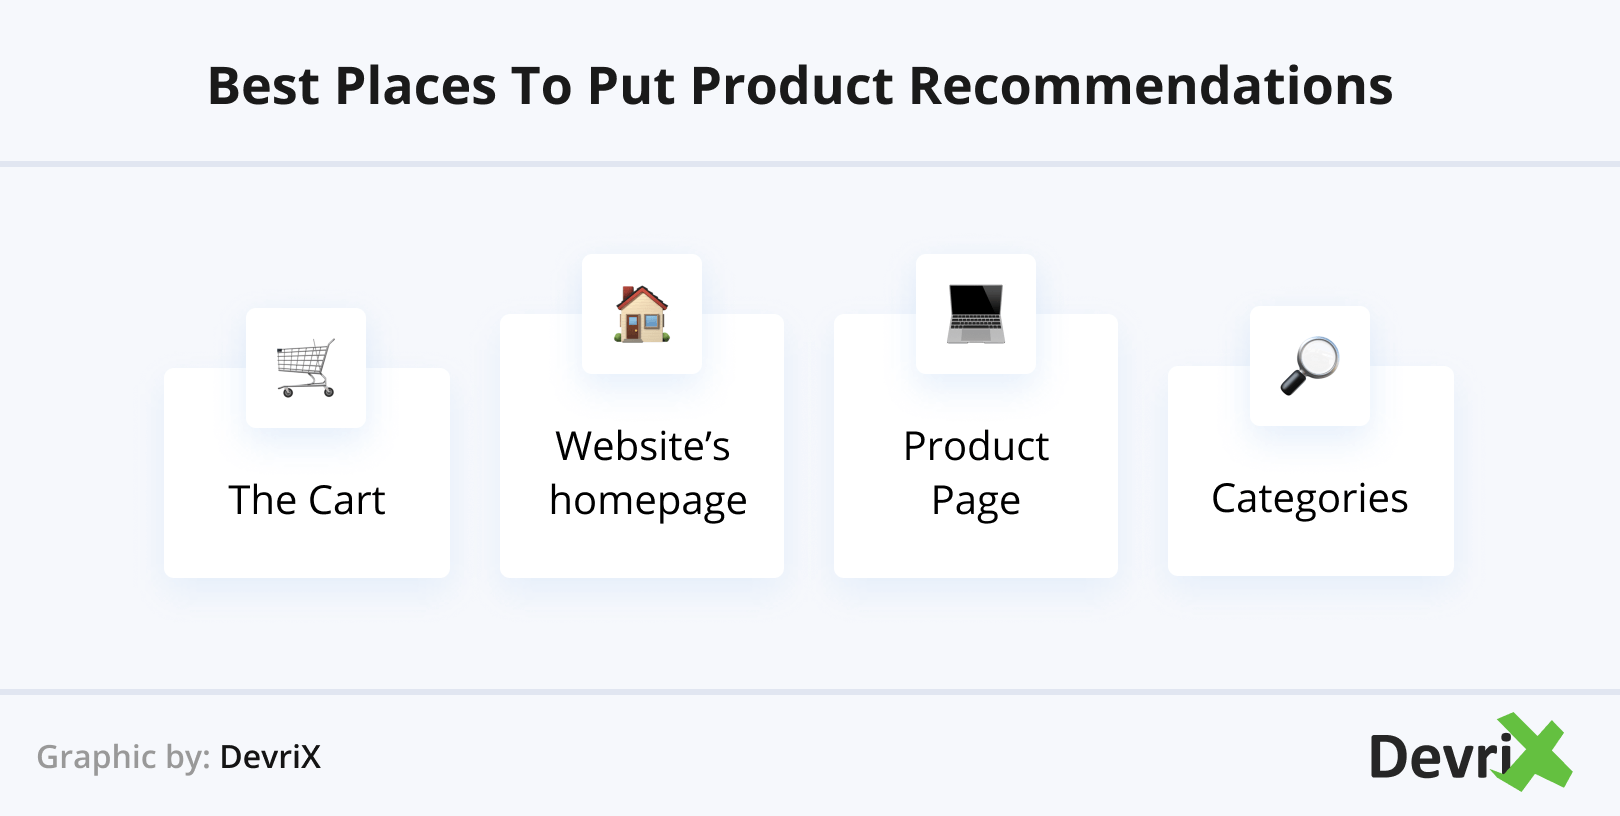
Task: Click the "Website's" text in the second card
Action: pos(643,446)
